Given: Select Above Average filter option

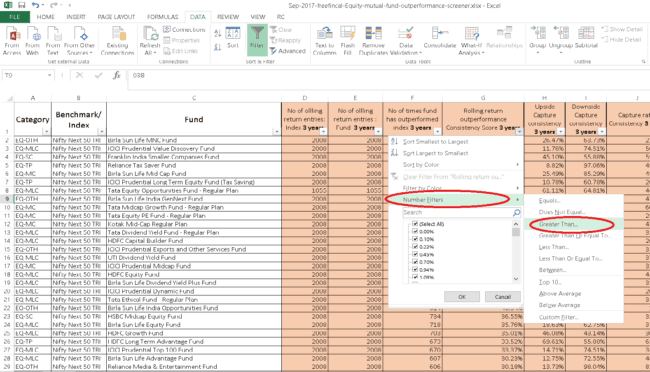Looking at the screenshot, I should tap(574, 293).
